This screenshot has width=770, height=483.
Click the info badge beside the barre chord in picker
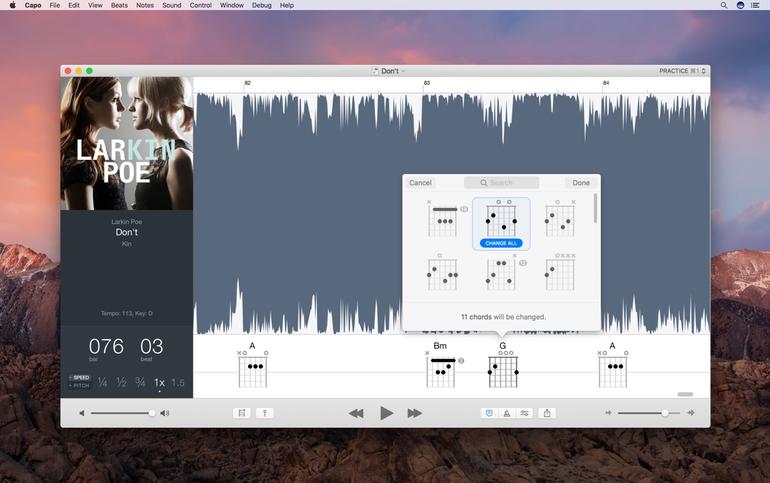464,209
